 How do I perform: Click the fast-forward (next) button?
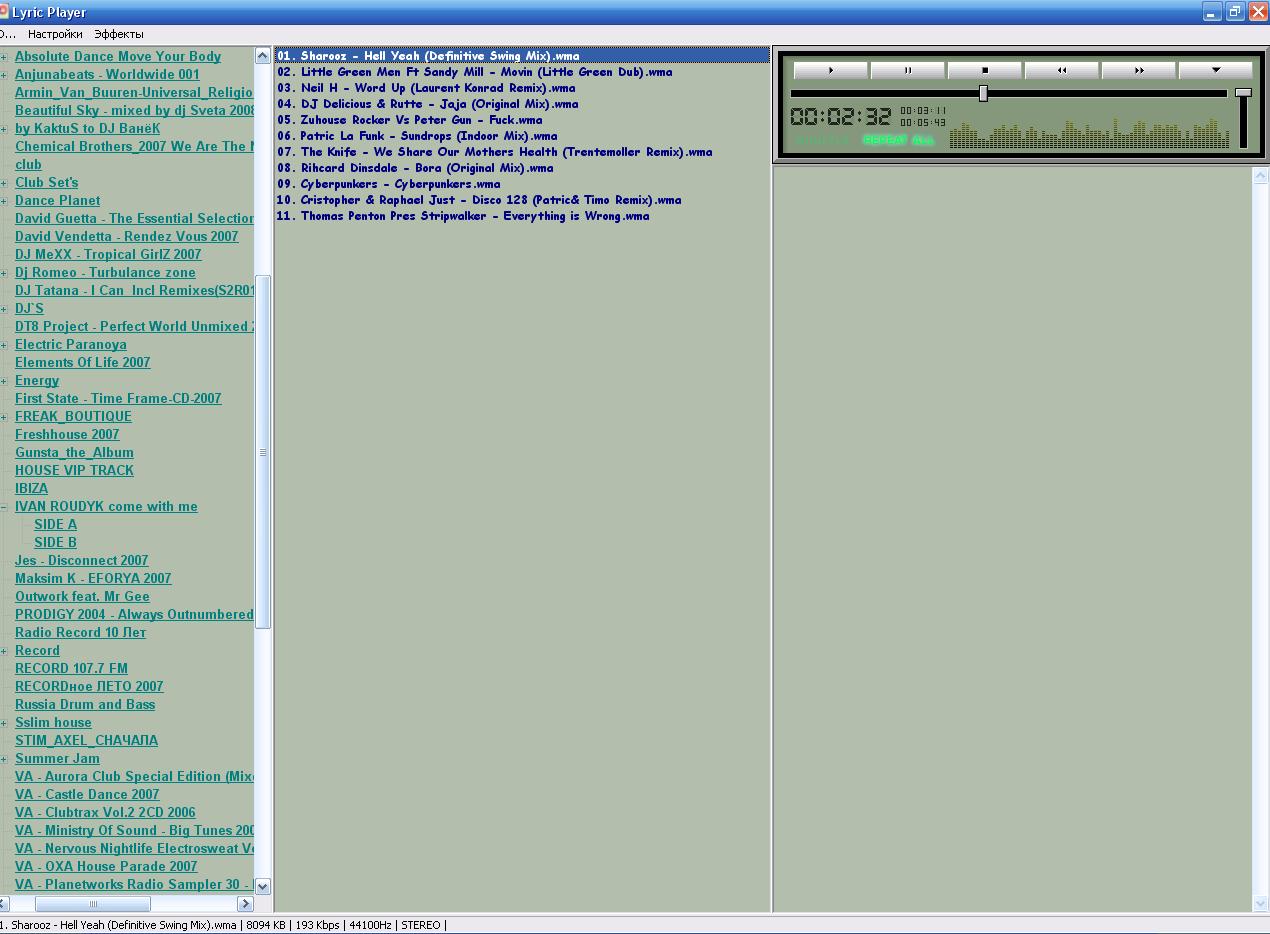point(1138,70)
